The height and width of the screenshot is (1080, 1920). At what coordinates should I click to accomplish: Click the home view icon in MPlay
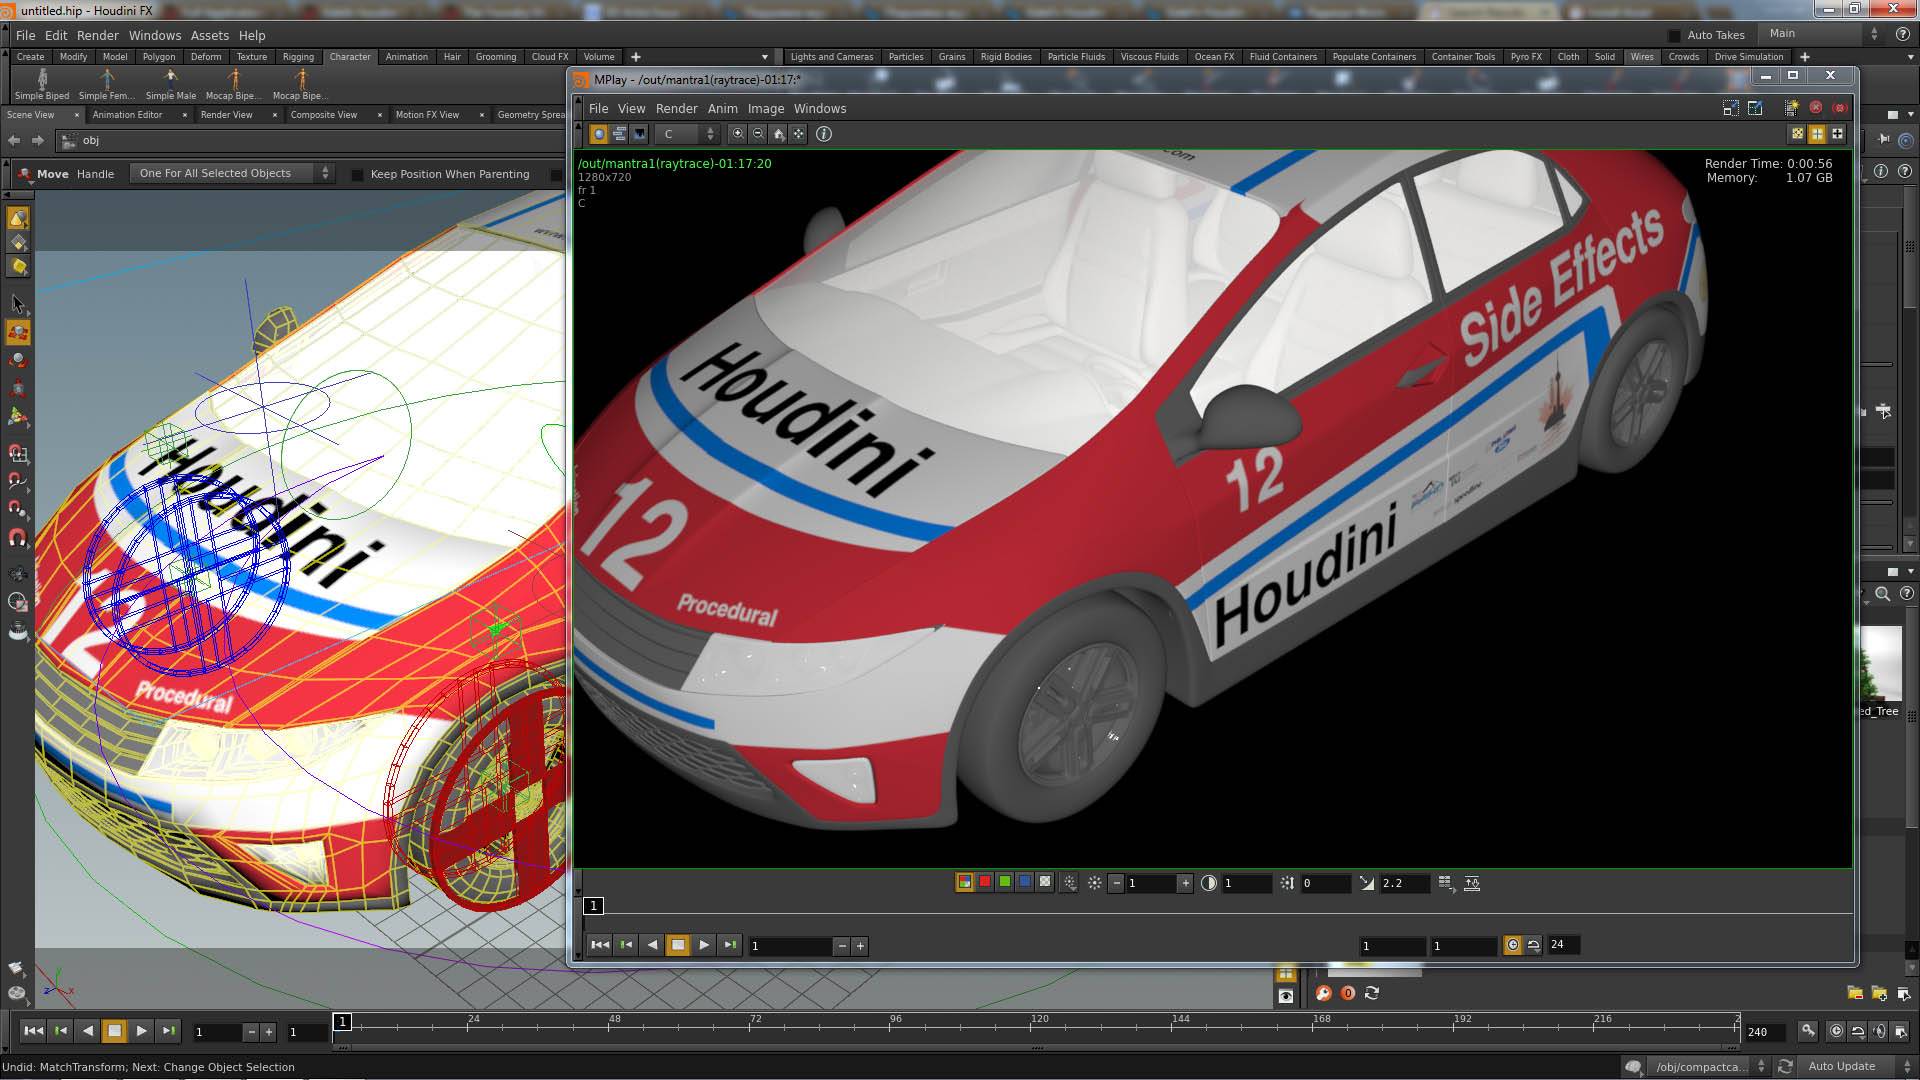[x=778, y=134]
